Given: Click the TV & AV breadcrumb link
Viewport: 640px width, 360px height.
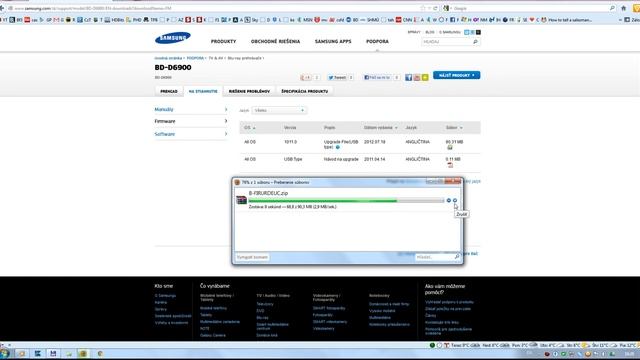Looking at the screenshot, I should pyautogui.click(x=216, y=58).
